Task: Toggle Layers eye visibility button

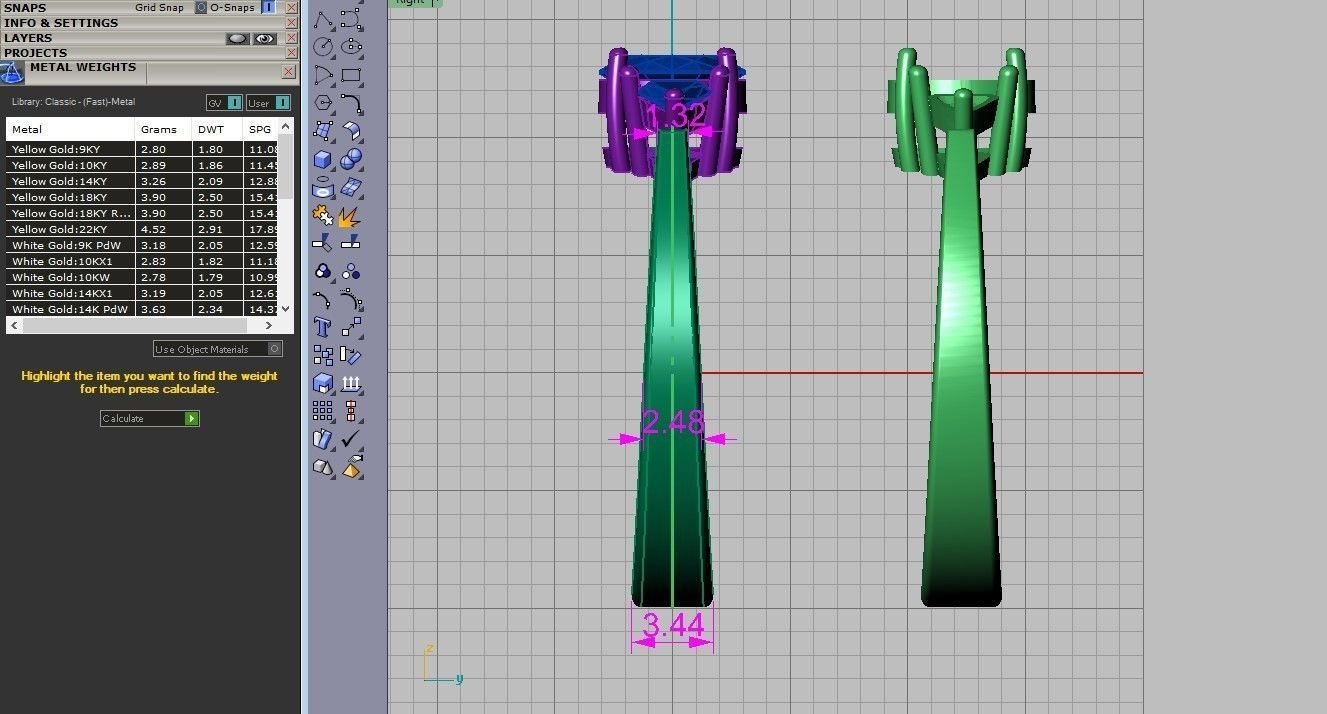Action: [x=265, y=38]
